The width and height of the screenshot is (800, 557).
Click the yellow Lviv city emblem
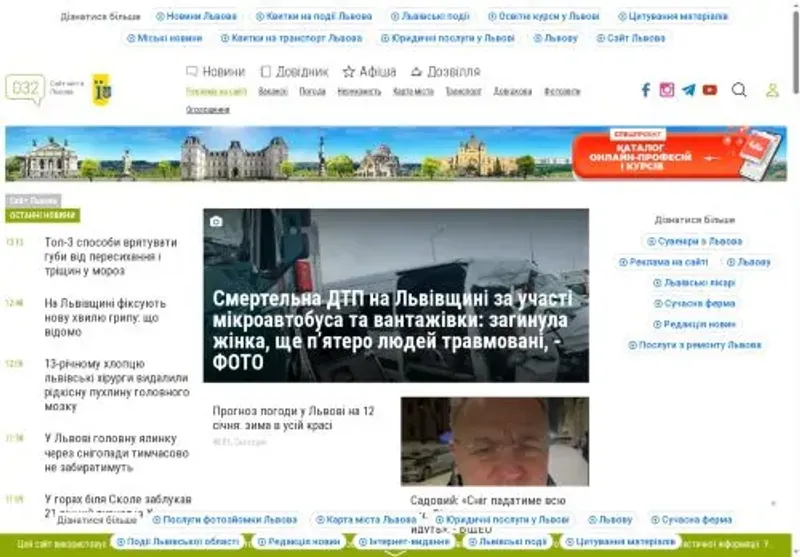(x=102, y=90)
